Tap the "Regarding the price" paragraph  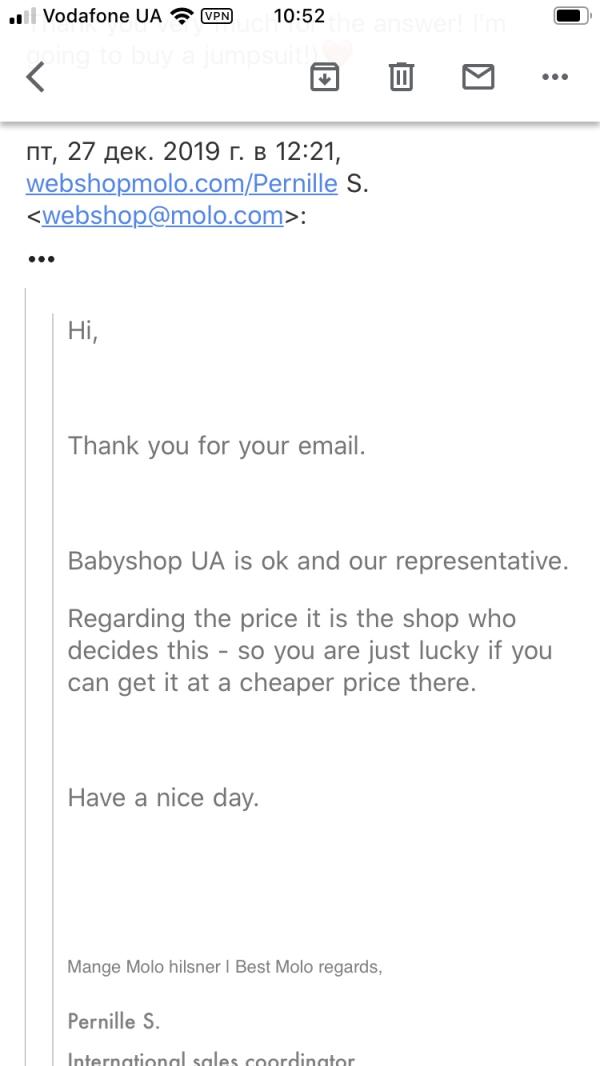[309, 650]
